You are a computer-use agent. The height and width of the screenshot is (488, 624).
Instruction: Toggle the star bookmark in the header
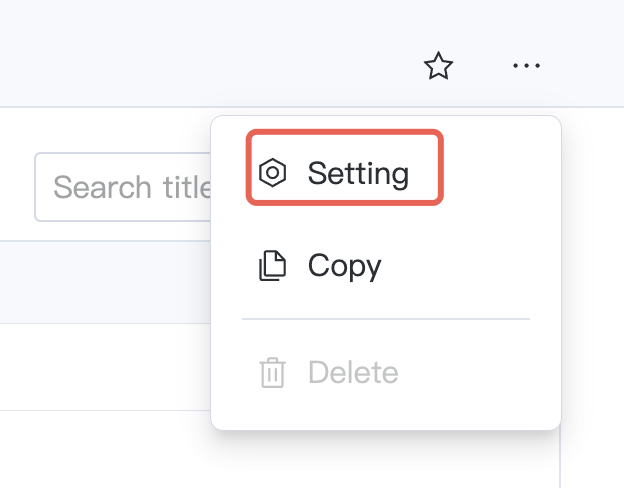438,67
